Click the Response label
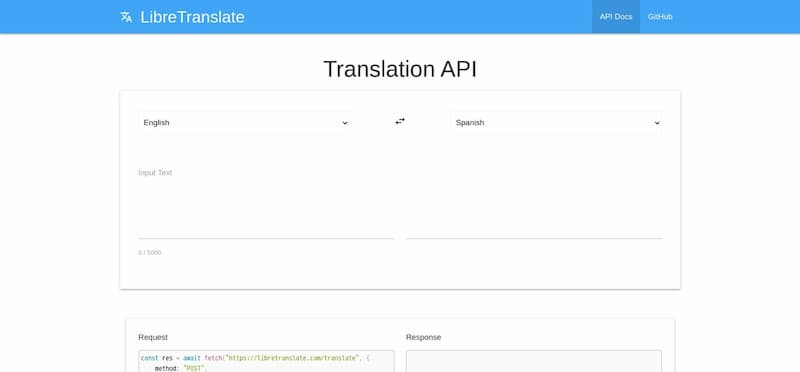The image size is (800, 372). (x=423, y=337)
